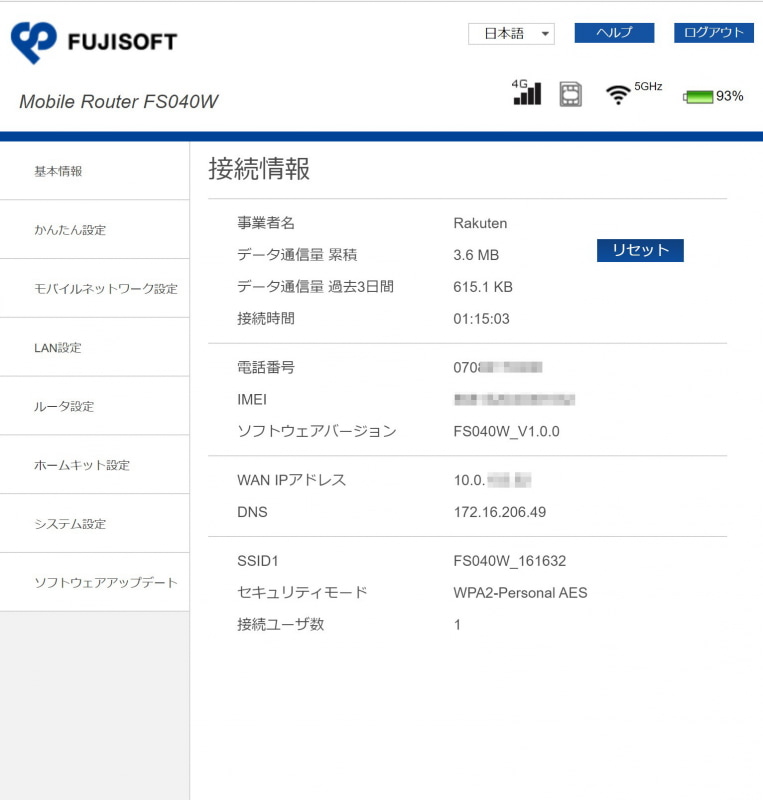Go to LAN設定 in the sidebar
Viewport: 763px width, 800px height.
(x=94, y=347)
